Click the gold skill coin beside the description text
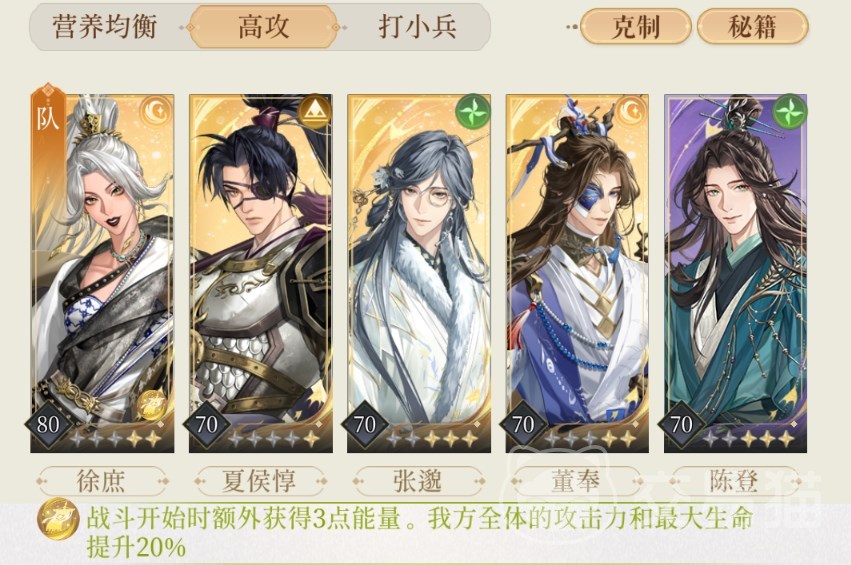 click(x=58, y=519)
